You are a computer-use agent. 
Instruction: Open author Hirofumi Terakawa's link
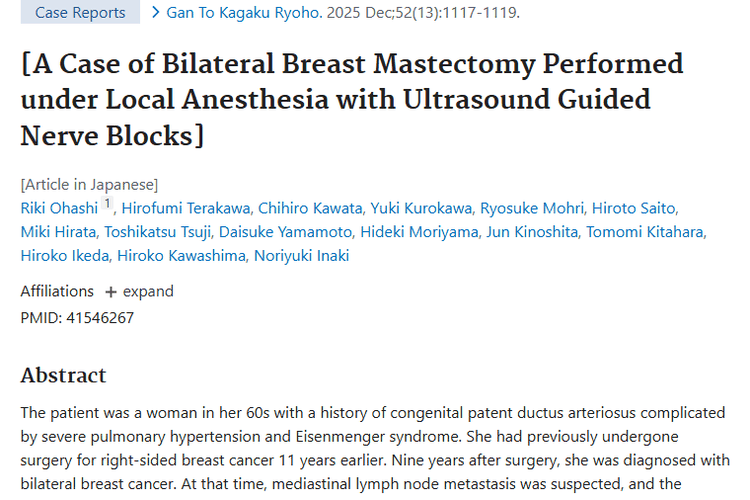(x=184, y=208)
